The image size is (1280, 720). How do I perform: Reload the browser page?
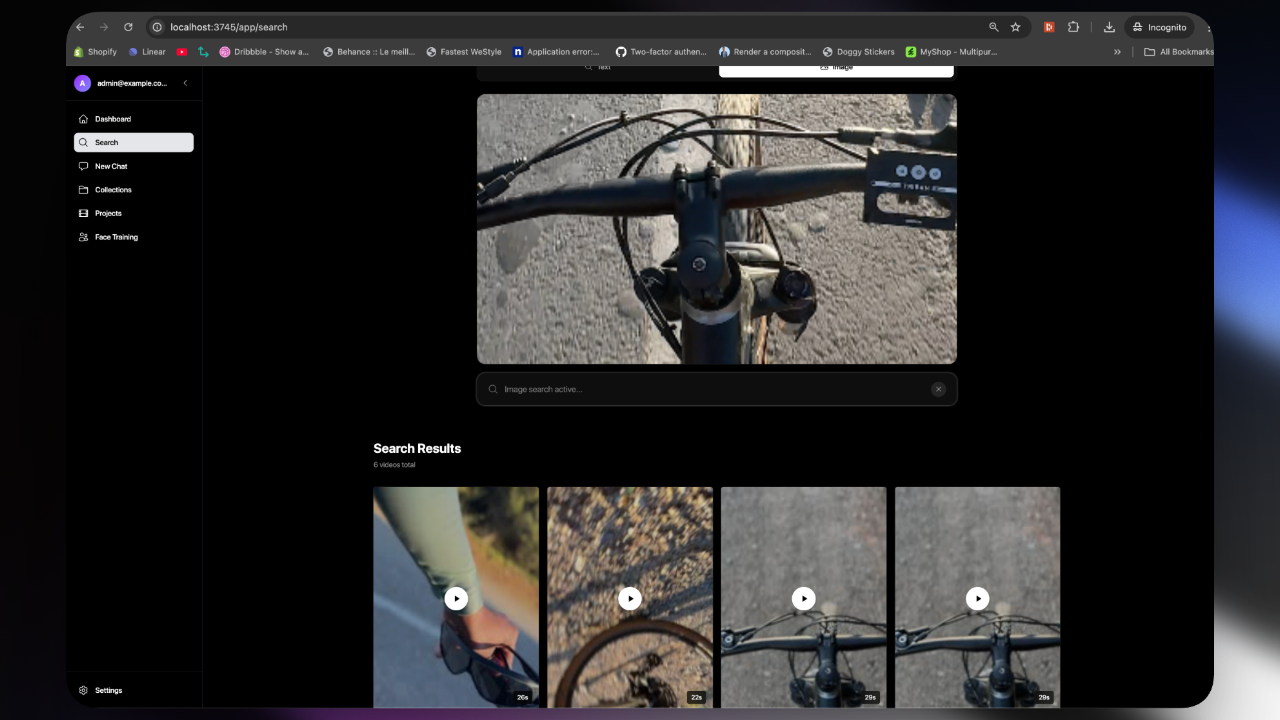(x=128, y=27)
